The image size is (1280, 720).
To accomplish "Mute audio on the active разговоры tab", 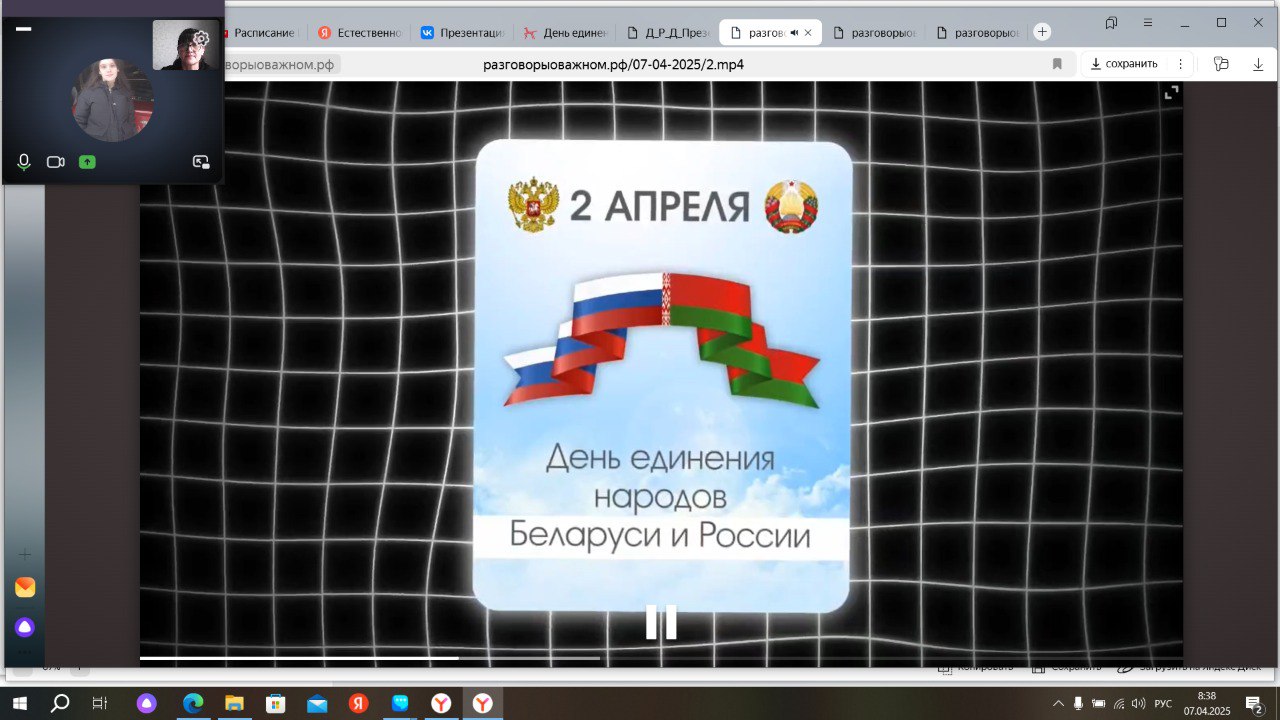I will tap(794, 33).
